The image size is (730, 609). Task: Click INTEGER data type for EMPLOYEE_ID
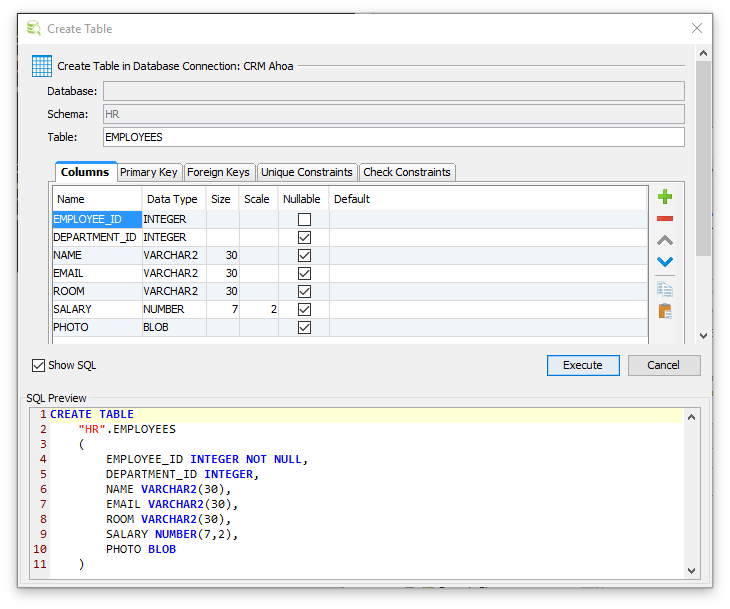point(174,219)
